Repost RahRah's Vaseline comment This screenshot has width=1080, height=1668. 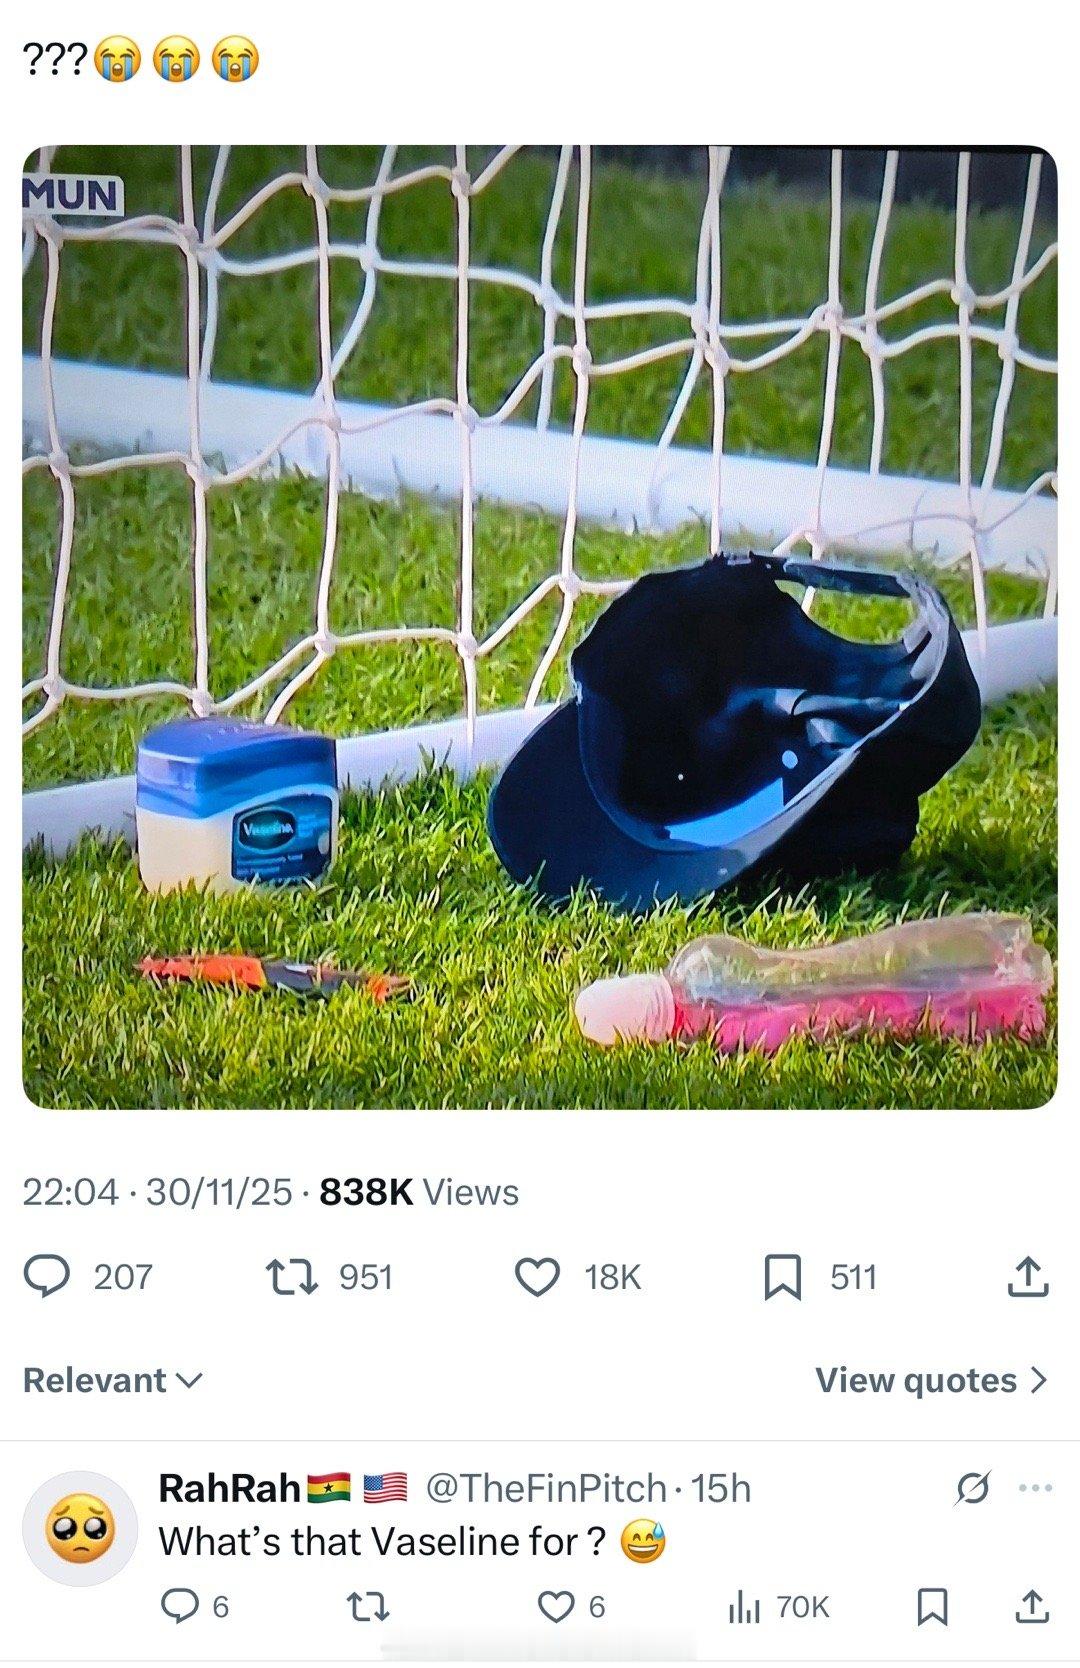[x=366, y=1606]
